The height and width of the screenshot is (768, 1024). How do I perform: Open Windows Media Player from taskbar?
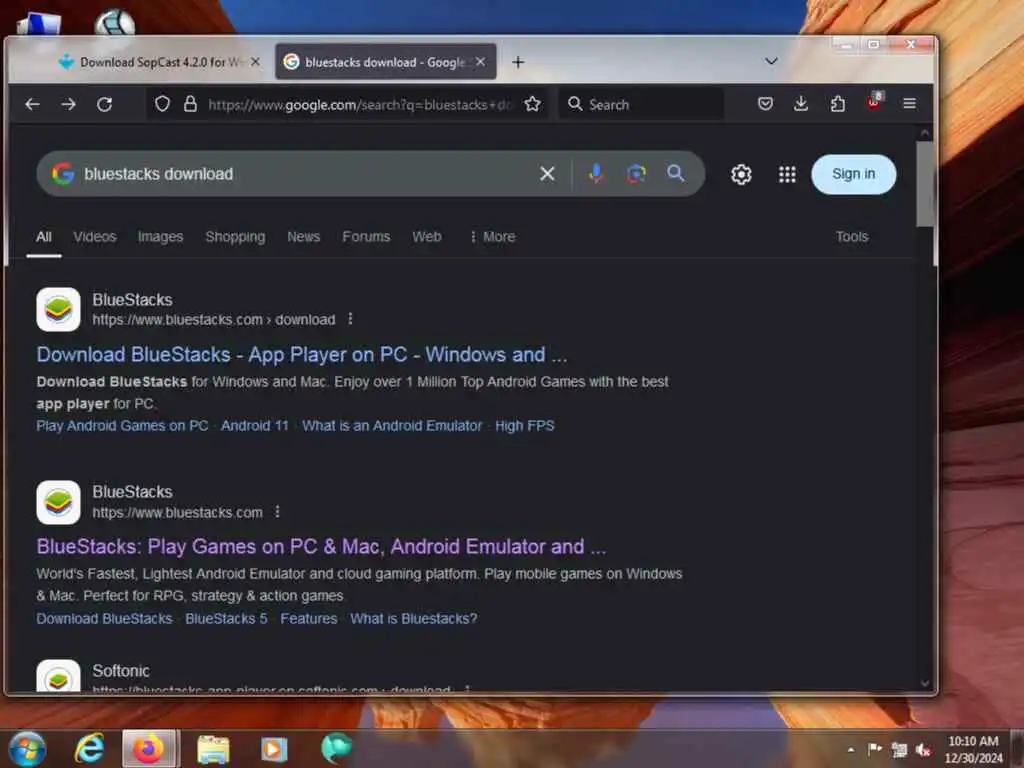pyautogui.click(x=274, y=748)
